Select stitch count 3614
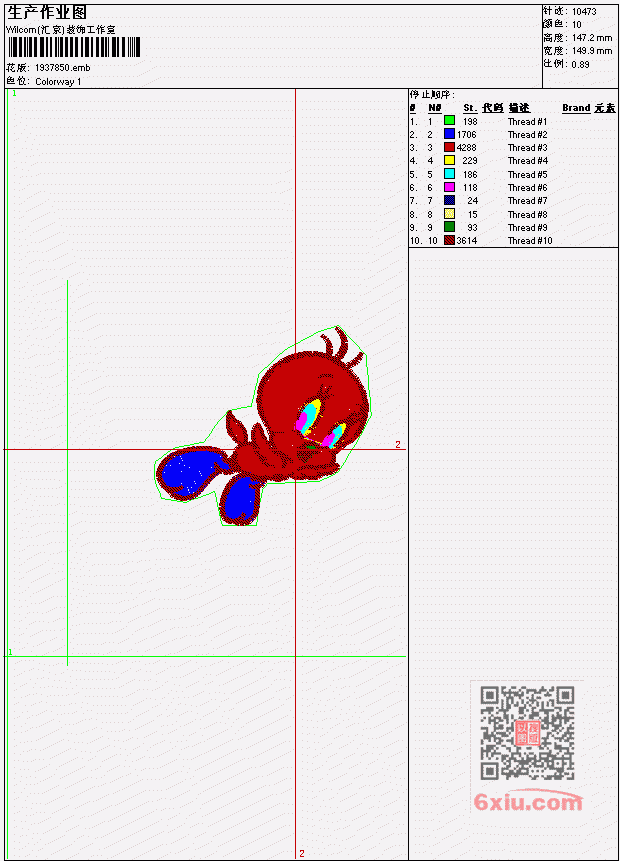The width and height of the screenshot is (620, 861). (x=467, y=241)
